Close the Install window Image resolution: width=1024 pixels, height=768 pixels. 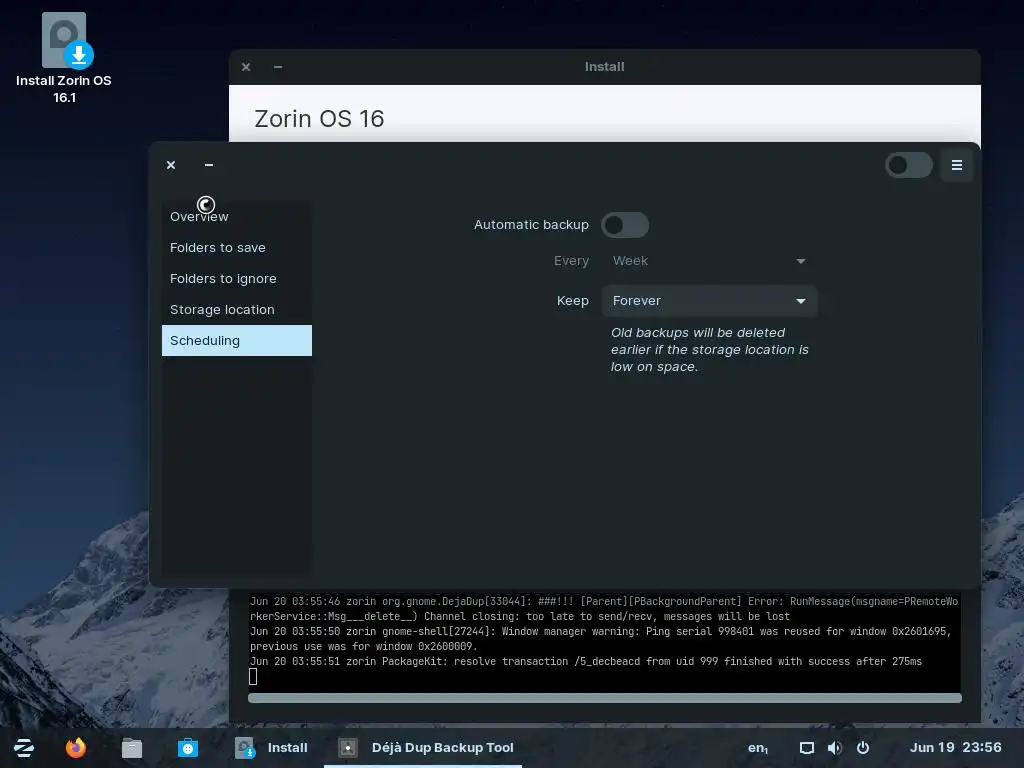(246, 67)
